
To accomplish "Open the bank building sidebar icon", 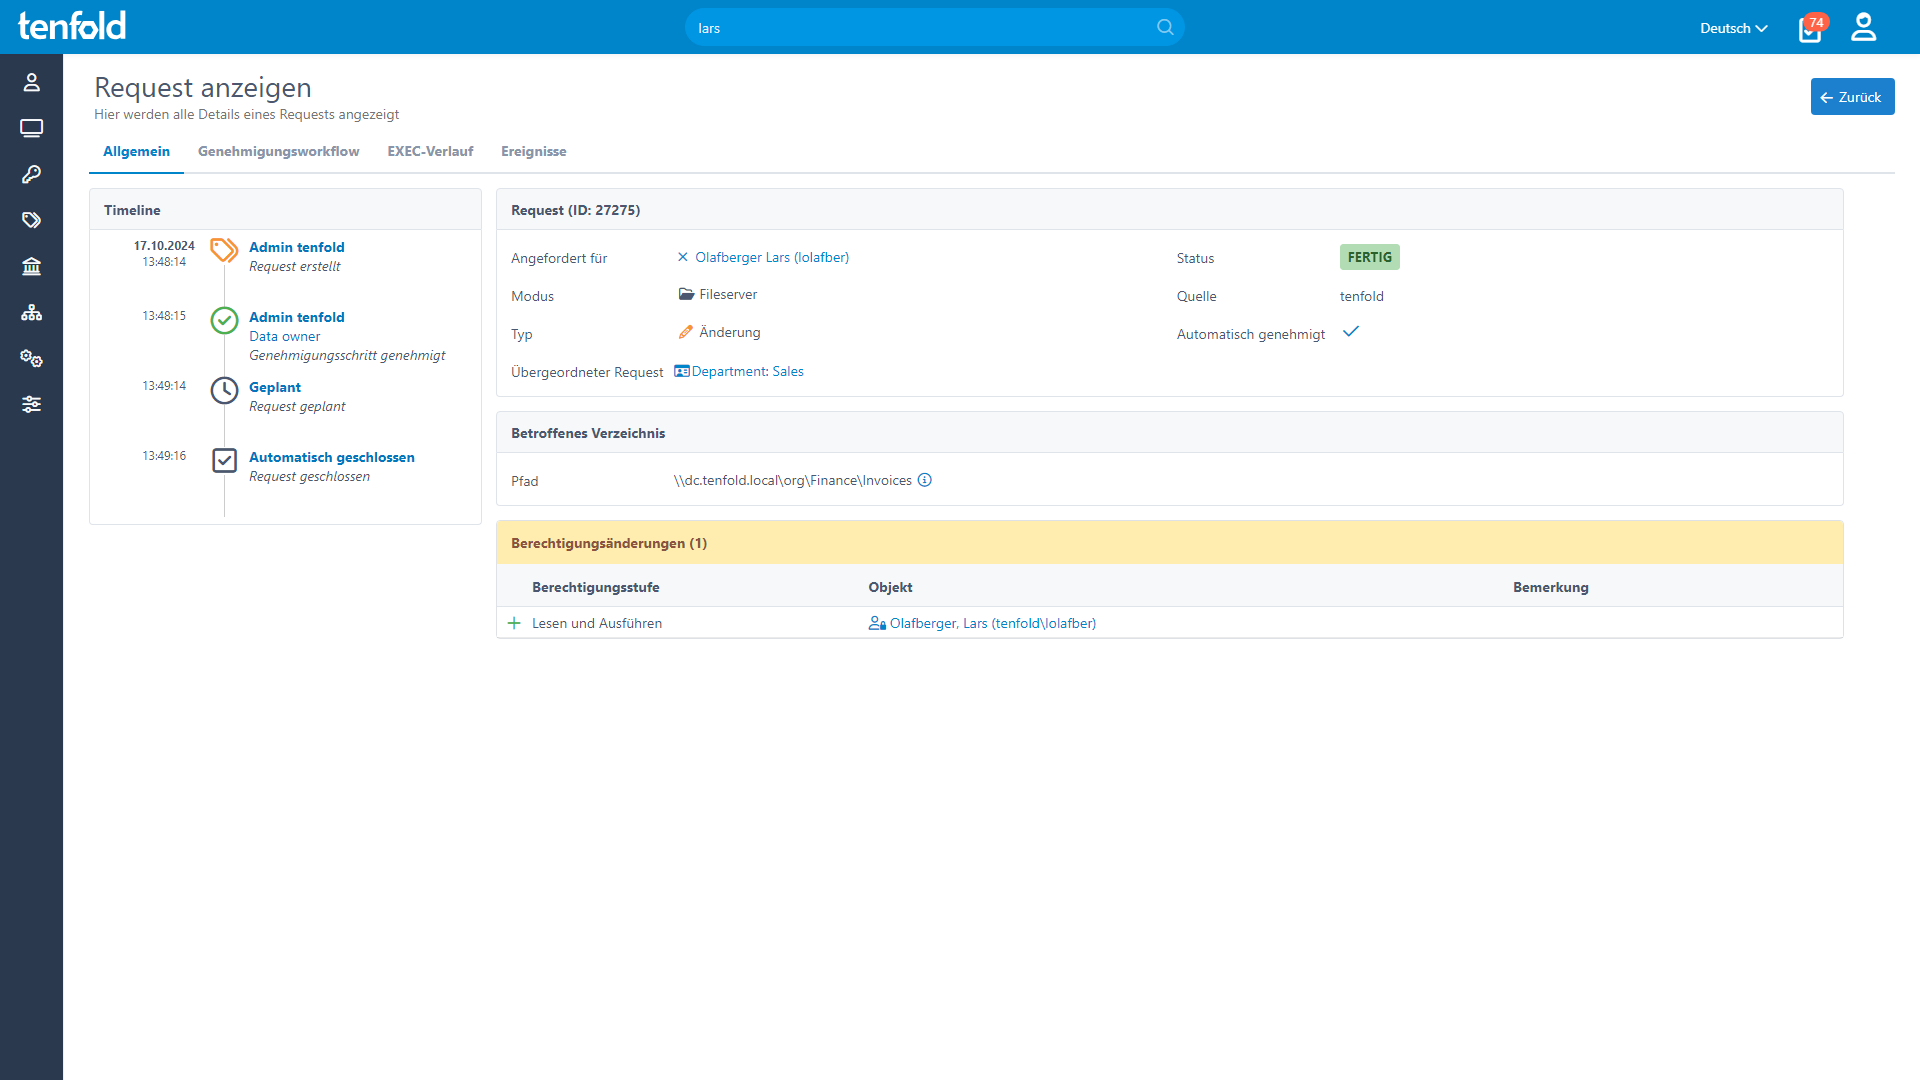I will pos(31,266).
